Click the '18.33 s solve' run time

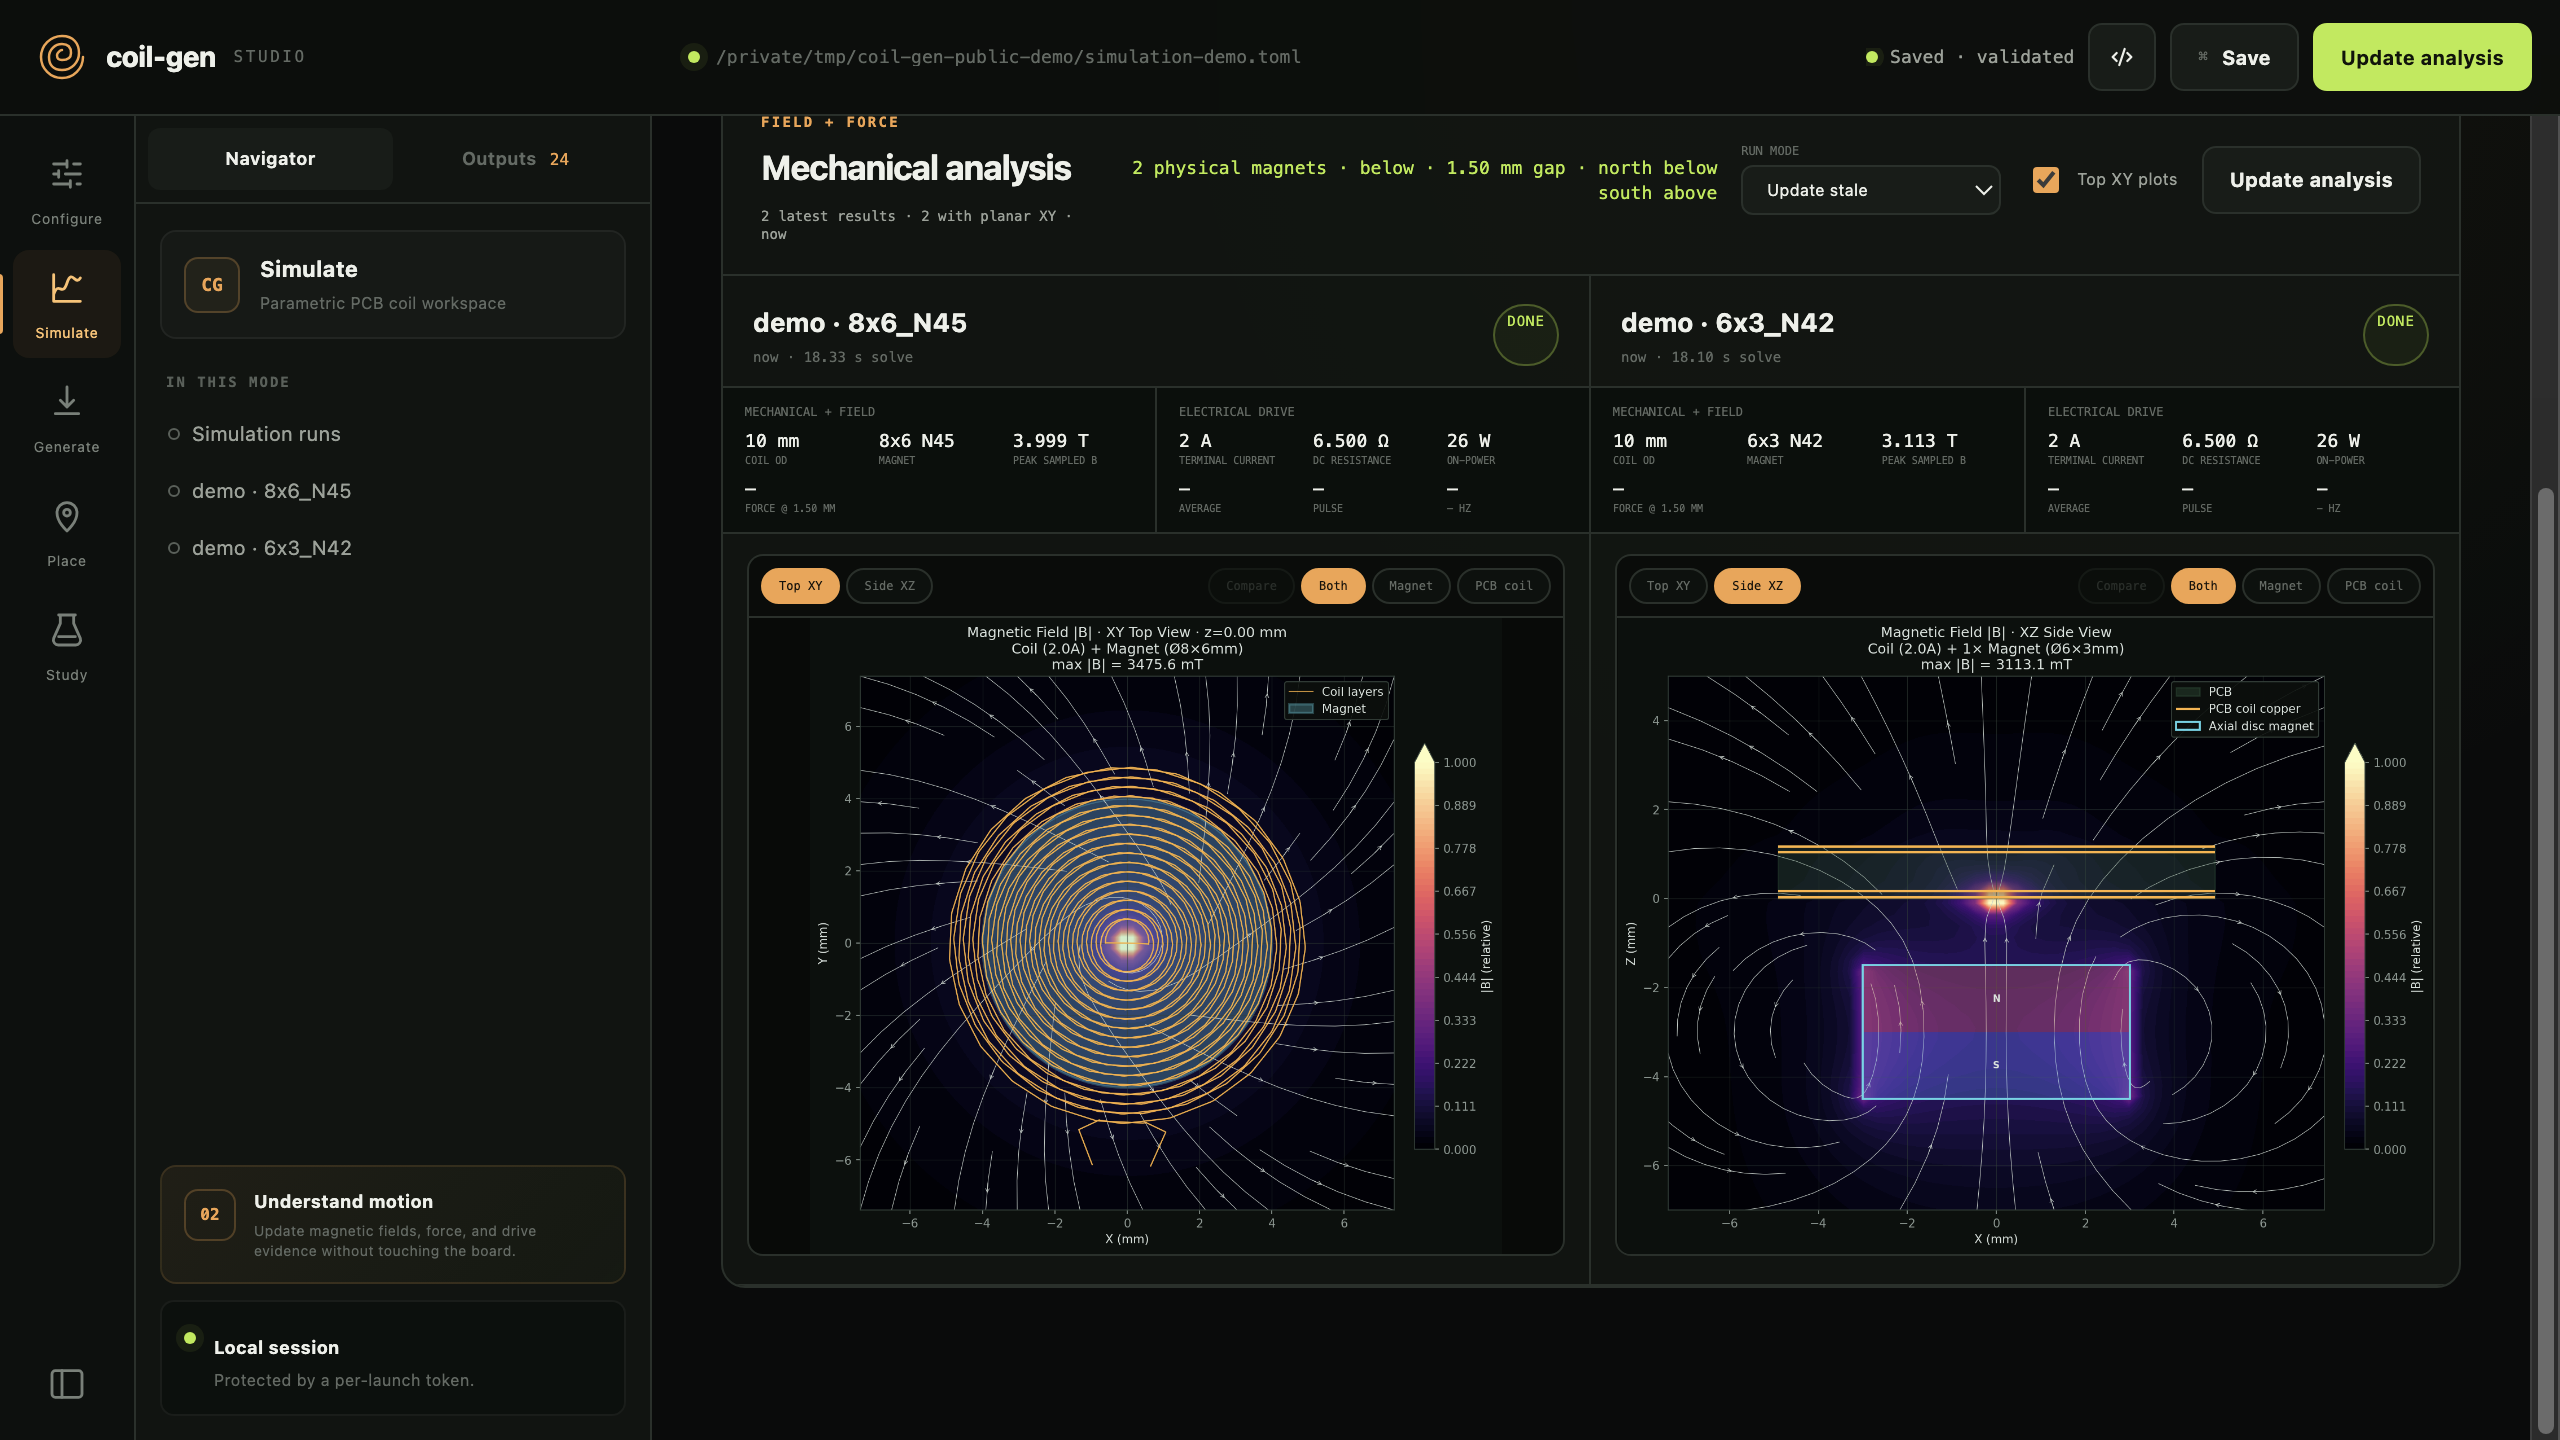pyautogui.click(x=858, y=357)
